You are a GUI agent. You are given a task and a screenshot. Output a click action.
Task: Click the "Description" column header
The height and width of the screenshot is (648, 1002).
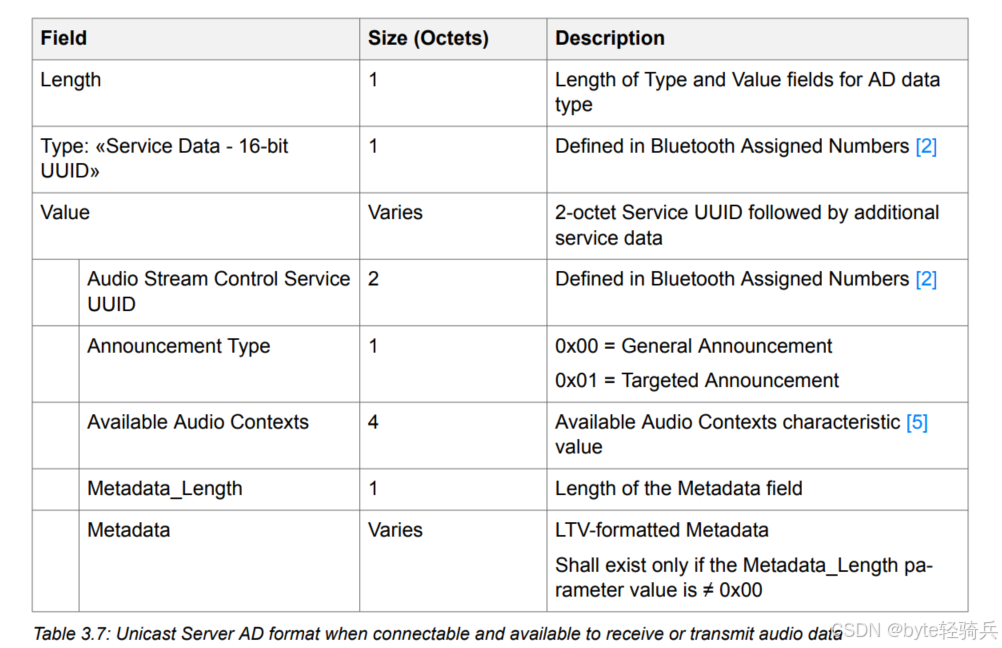[610, 39]
